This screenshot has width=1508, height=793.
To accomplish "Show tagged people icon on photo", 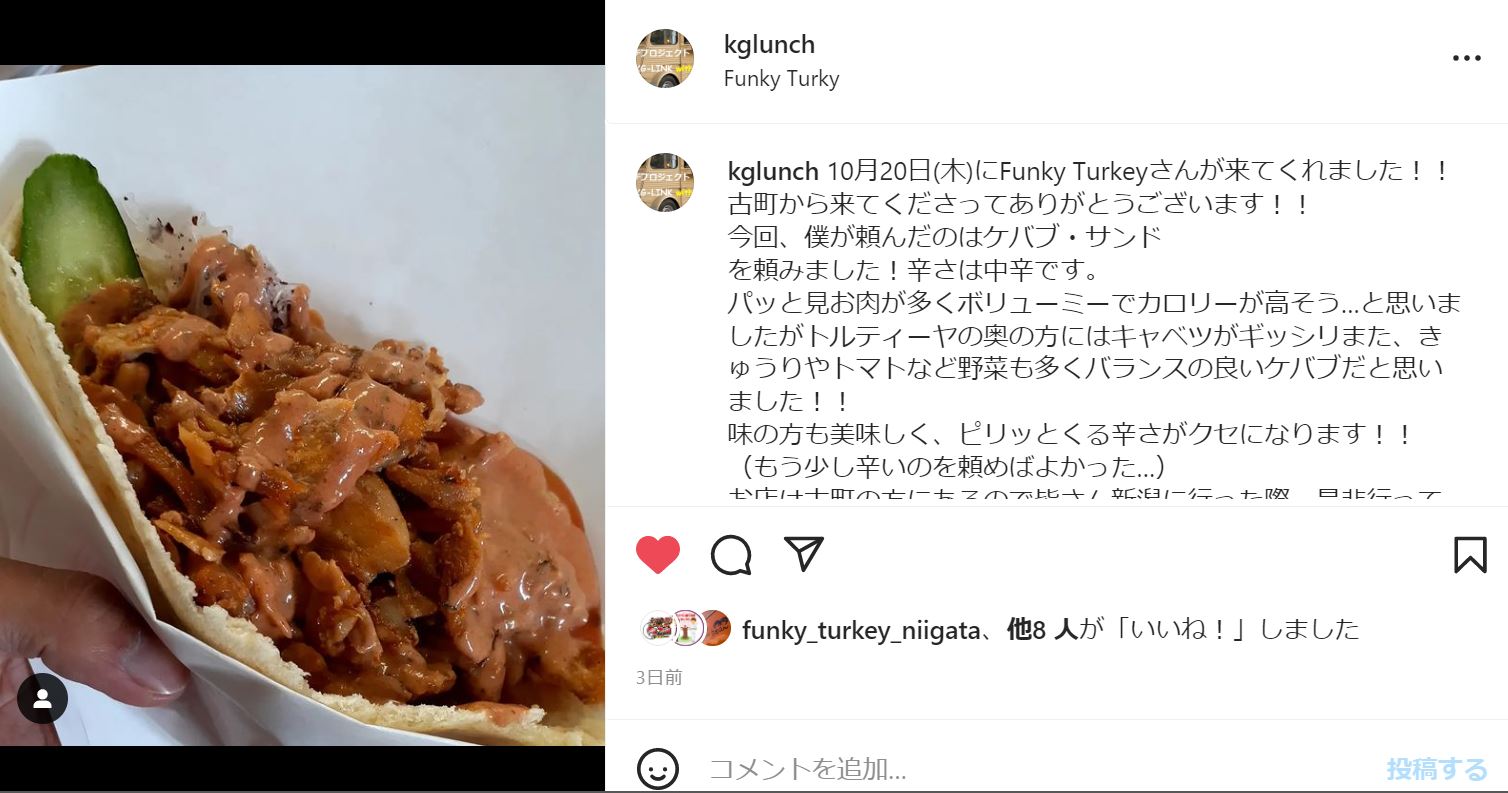I will tap(42, 700).
